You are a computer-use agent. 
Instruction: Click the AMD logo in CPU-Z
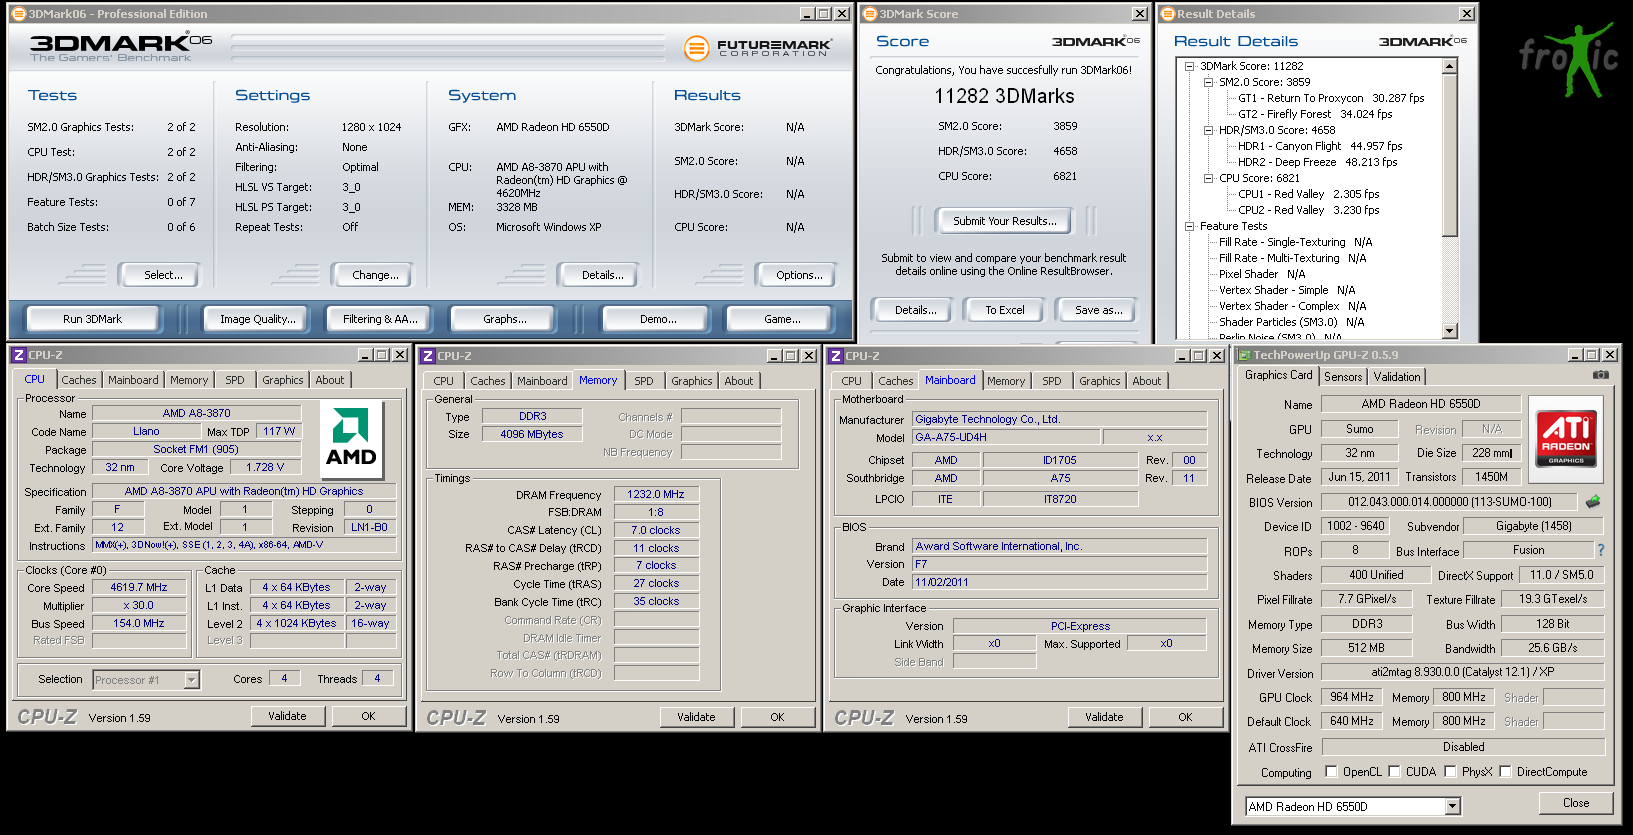coord(351,439)
